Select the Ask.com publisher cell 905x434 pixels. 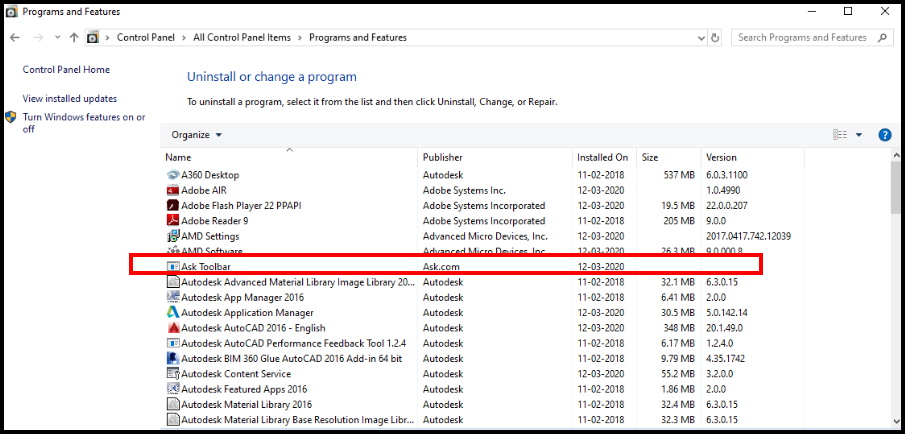441,267
